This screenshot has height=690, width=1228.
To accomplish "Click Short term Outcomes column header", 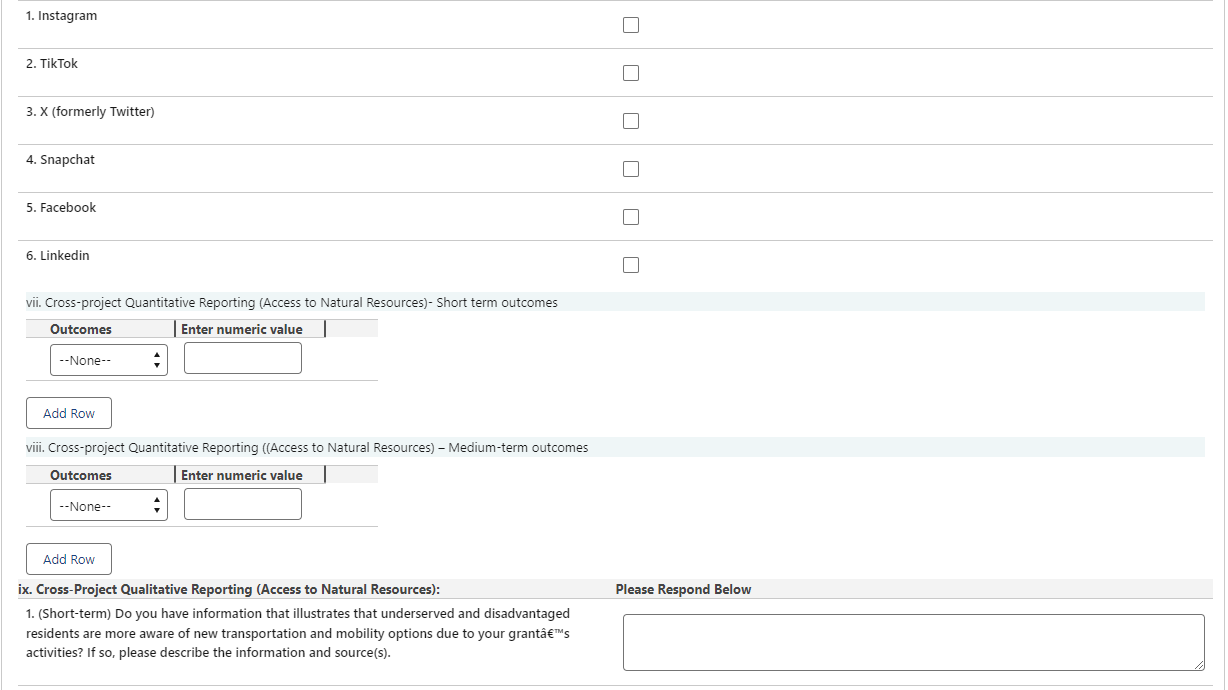I will pos(81,329).
